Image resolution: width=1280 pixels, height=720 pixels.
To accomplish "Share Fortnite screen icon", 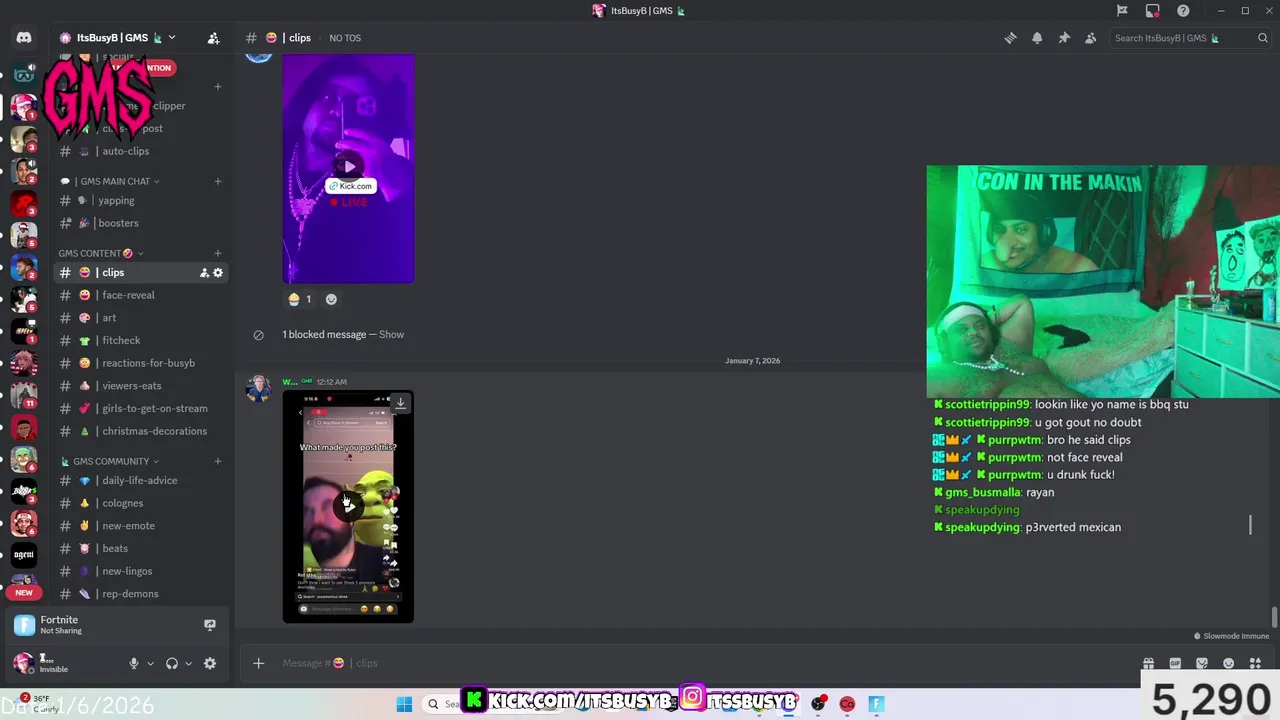I will pyautogui.click(x=210, y=625).
